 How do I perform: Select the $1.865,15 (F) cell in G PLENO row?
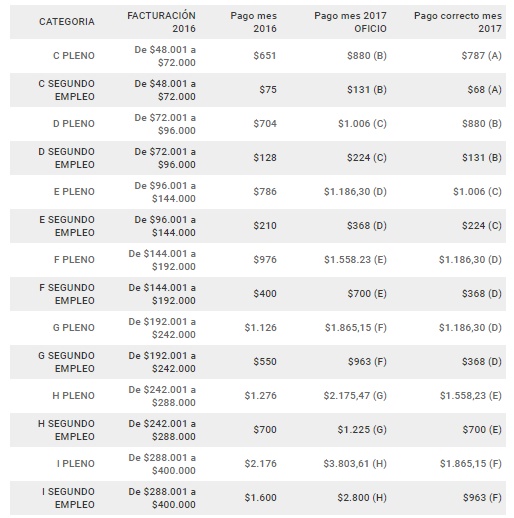(356, 328)
